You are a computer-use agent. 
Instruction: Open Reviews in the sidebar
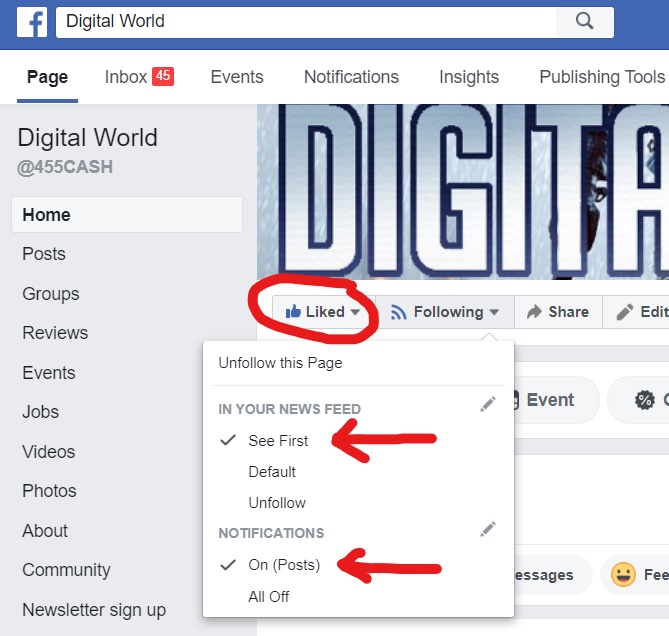click(x=55, y=333)
